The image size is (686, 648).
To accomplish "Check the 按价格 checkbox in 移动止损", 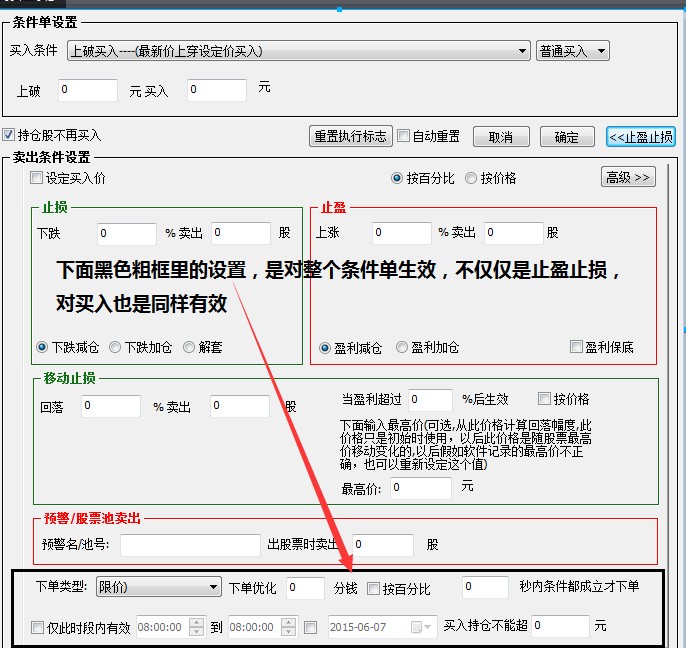I will tap(544, 399).
